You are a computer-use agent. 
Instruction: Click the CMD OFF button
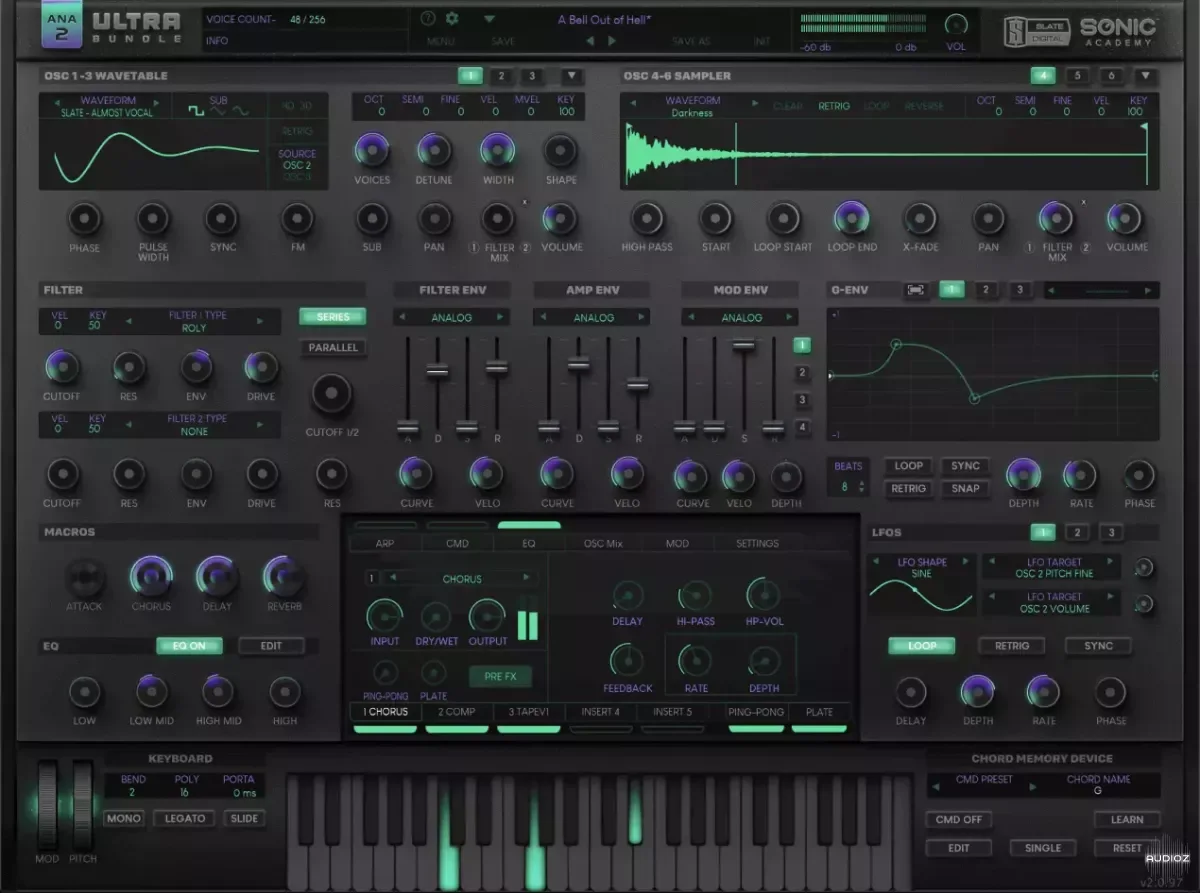click(958, 820)
